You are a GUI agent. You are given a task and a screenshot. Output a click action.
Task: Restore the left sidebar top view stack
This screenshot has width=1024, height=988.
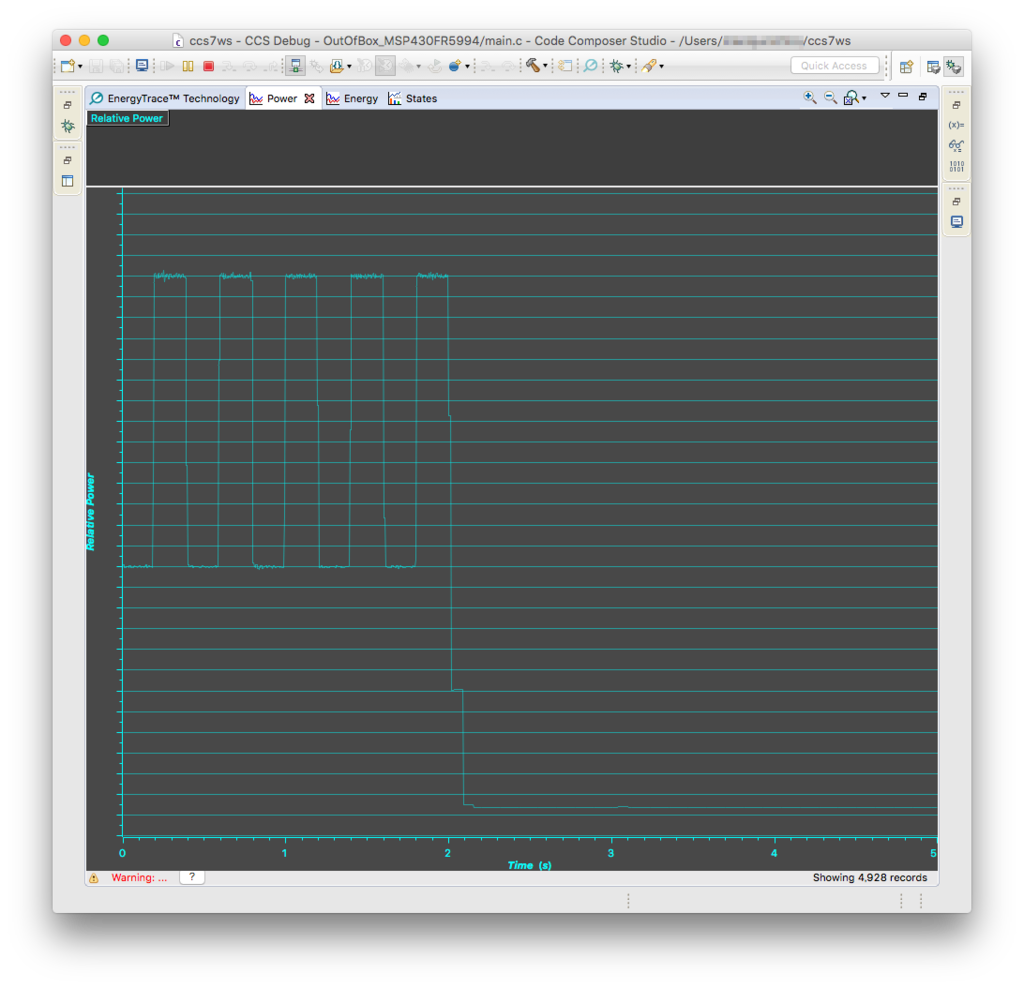tap(67, 104)
